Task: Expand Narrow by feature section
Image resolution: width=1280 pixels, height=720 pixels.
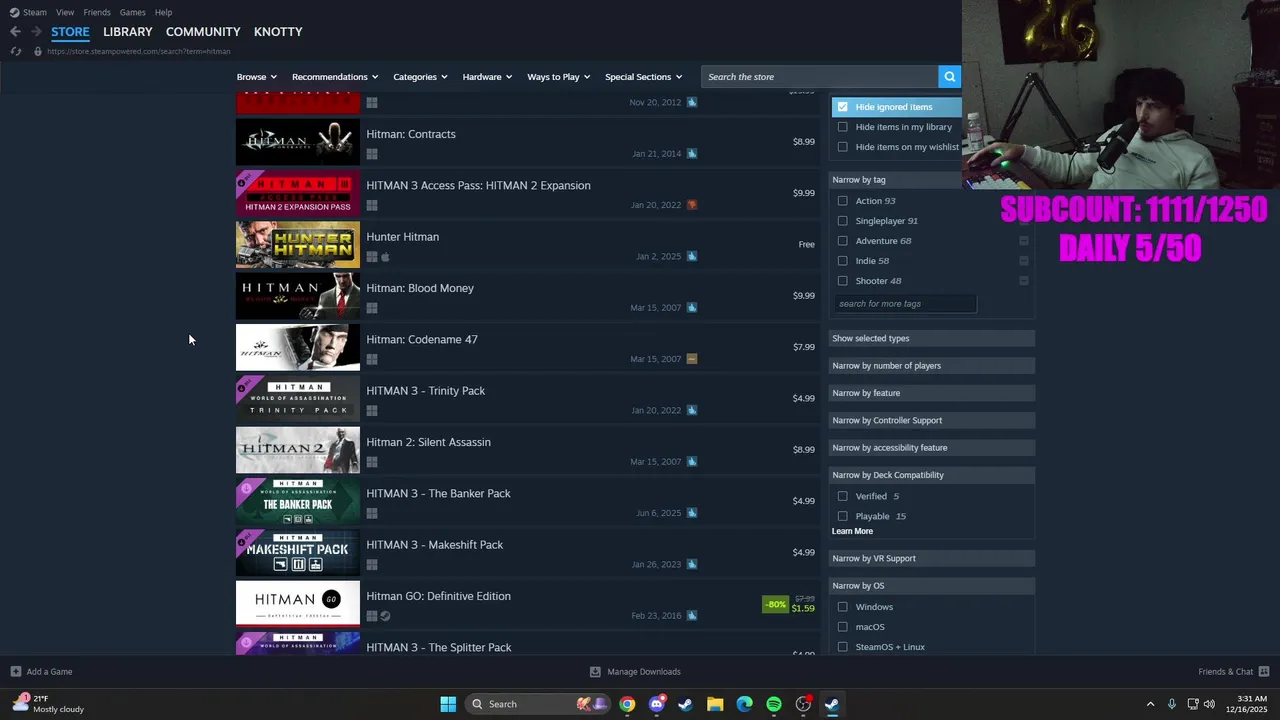Action: [x=931, y=393]
